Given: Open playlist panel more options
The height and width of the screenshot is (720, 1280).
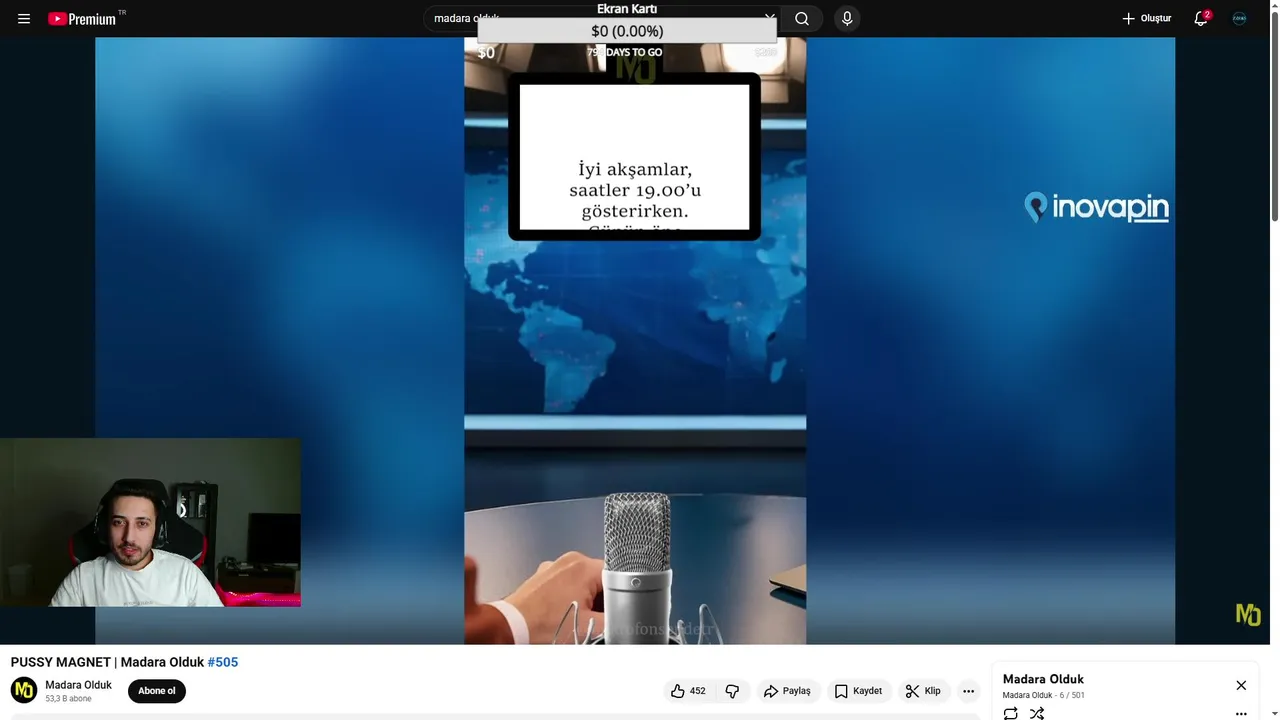Looking at the screenshot, I should point(1241,714).
